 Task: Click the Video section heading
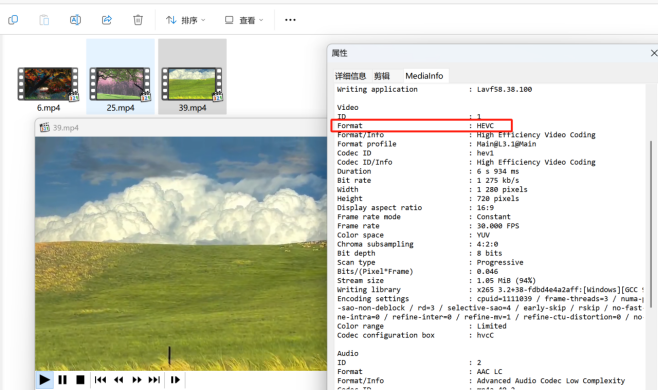[x=347, y=107]
